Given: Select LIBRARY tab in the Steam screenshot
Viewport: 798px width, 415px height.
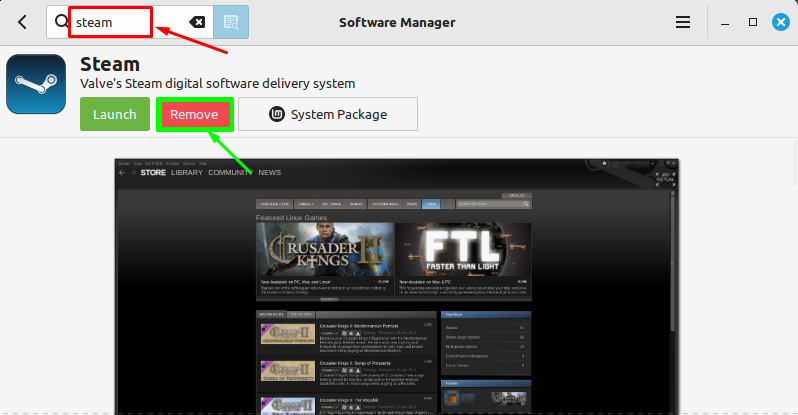Looking at the screenshot, I should pos(187,173).
